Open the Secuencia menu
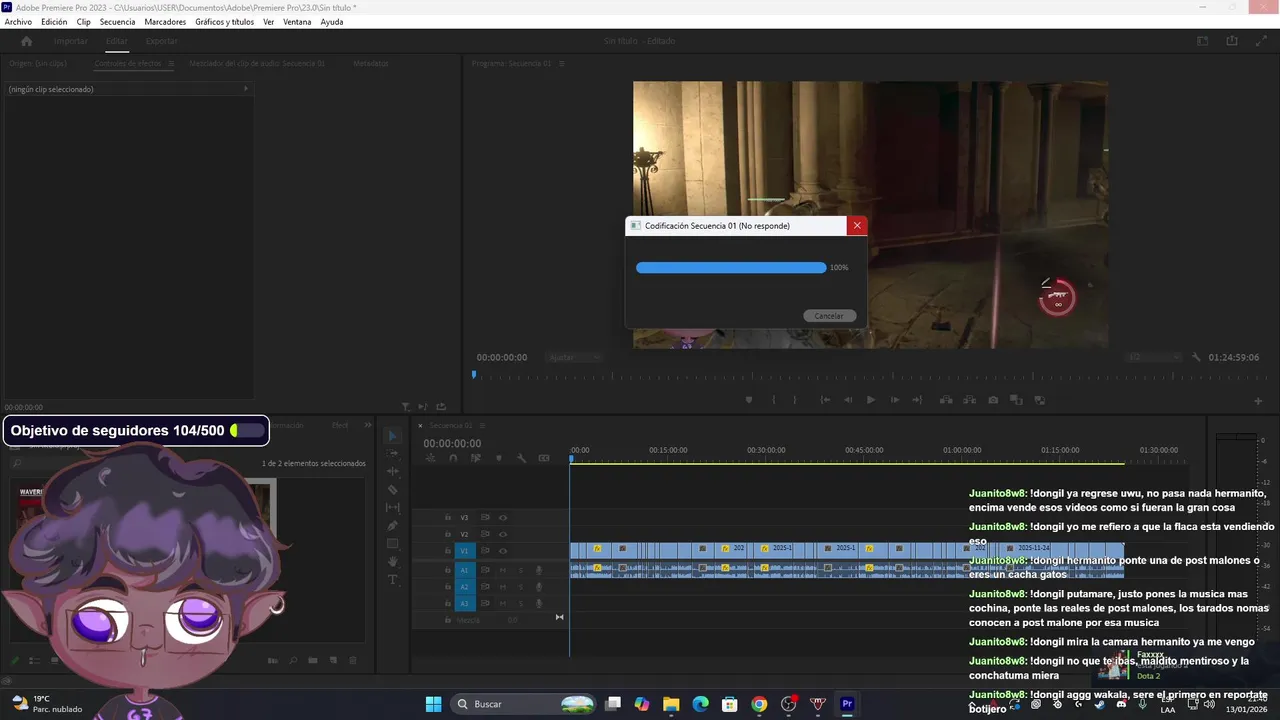This screenshot has height=720, width=1280. [117, 22]
